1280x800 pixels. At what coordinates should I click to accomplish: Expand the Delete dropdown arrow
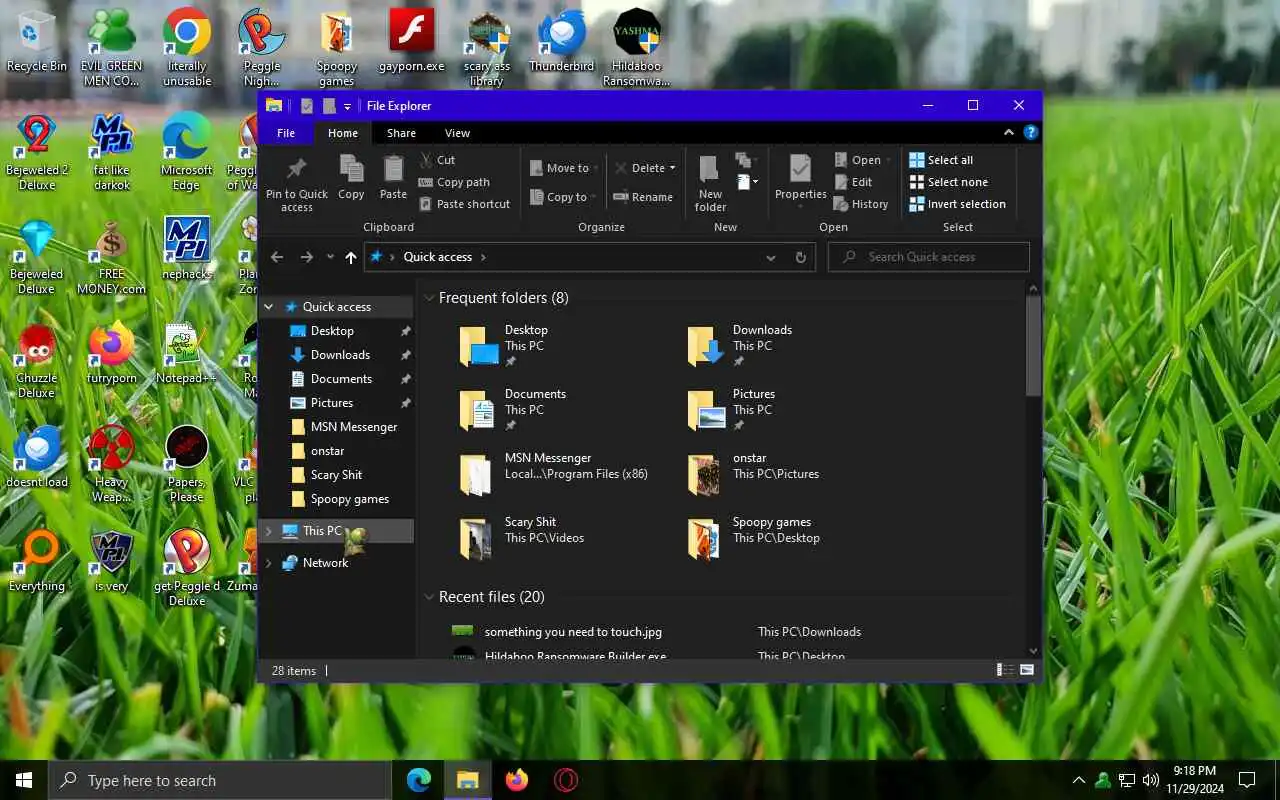pyautogui.click(x=672, y=168)
